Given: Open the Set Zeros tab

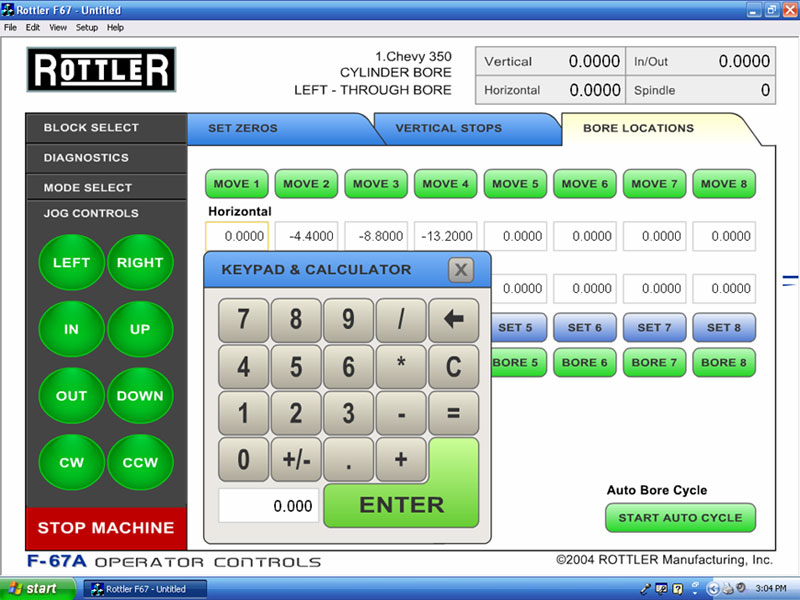Looking at the screenshot, I should click(x=243, y=129).
